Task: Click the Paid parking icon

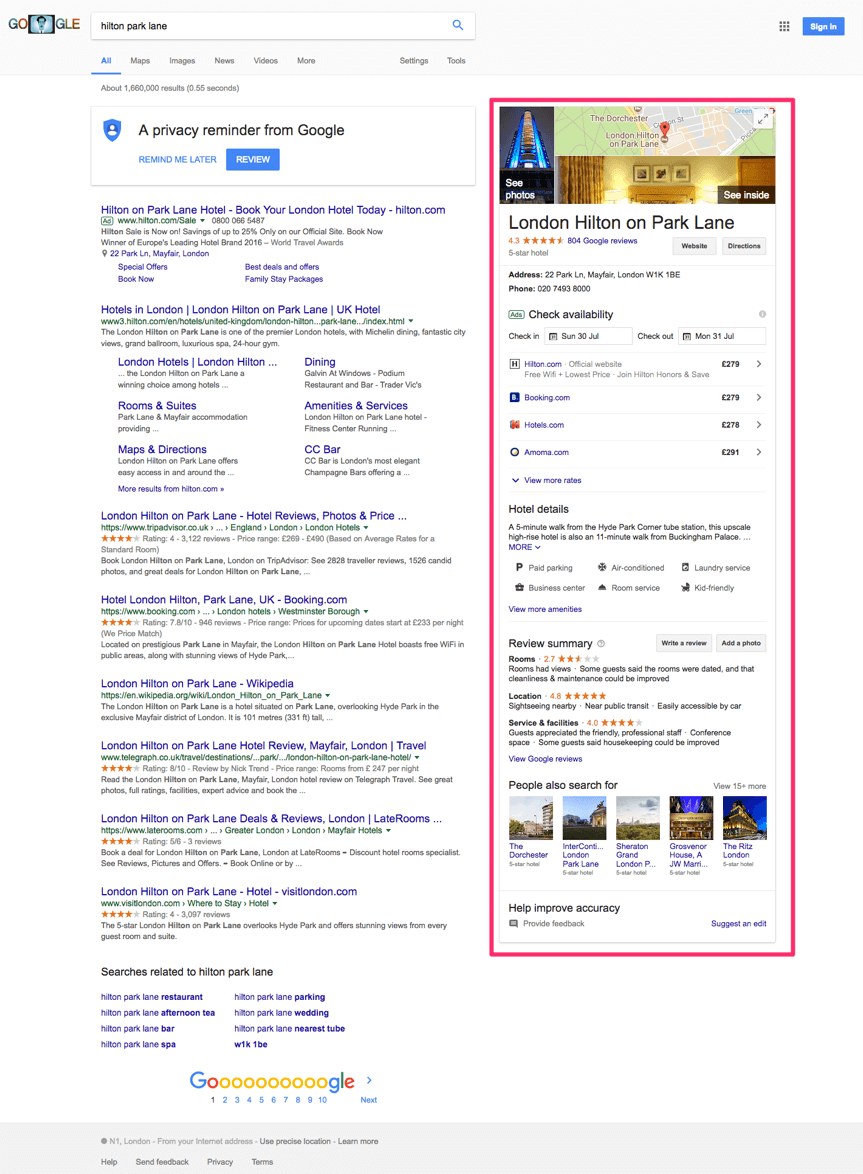Action: [519, 568]
